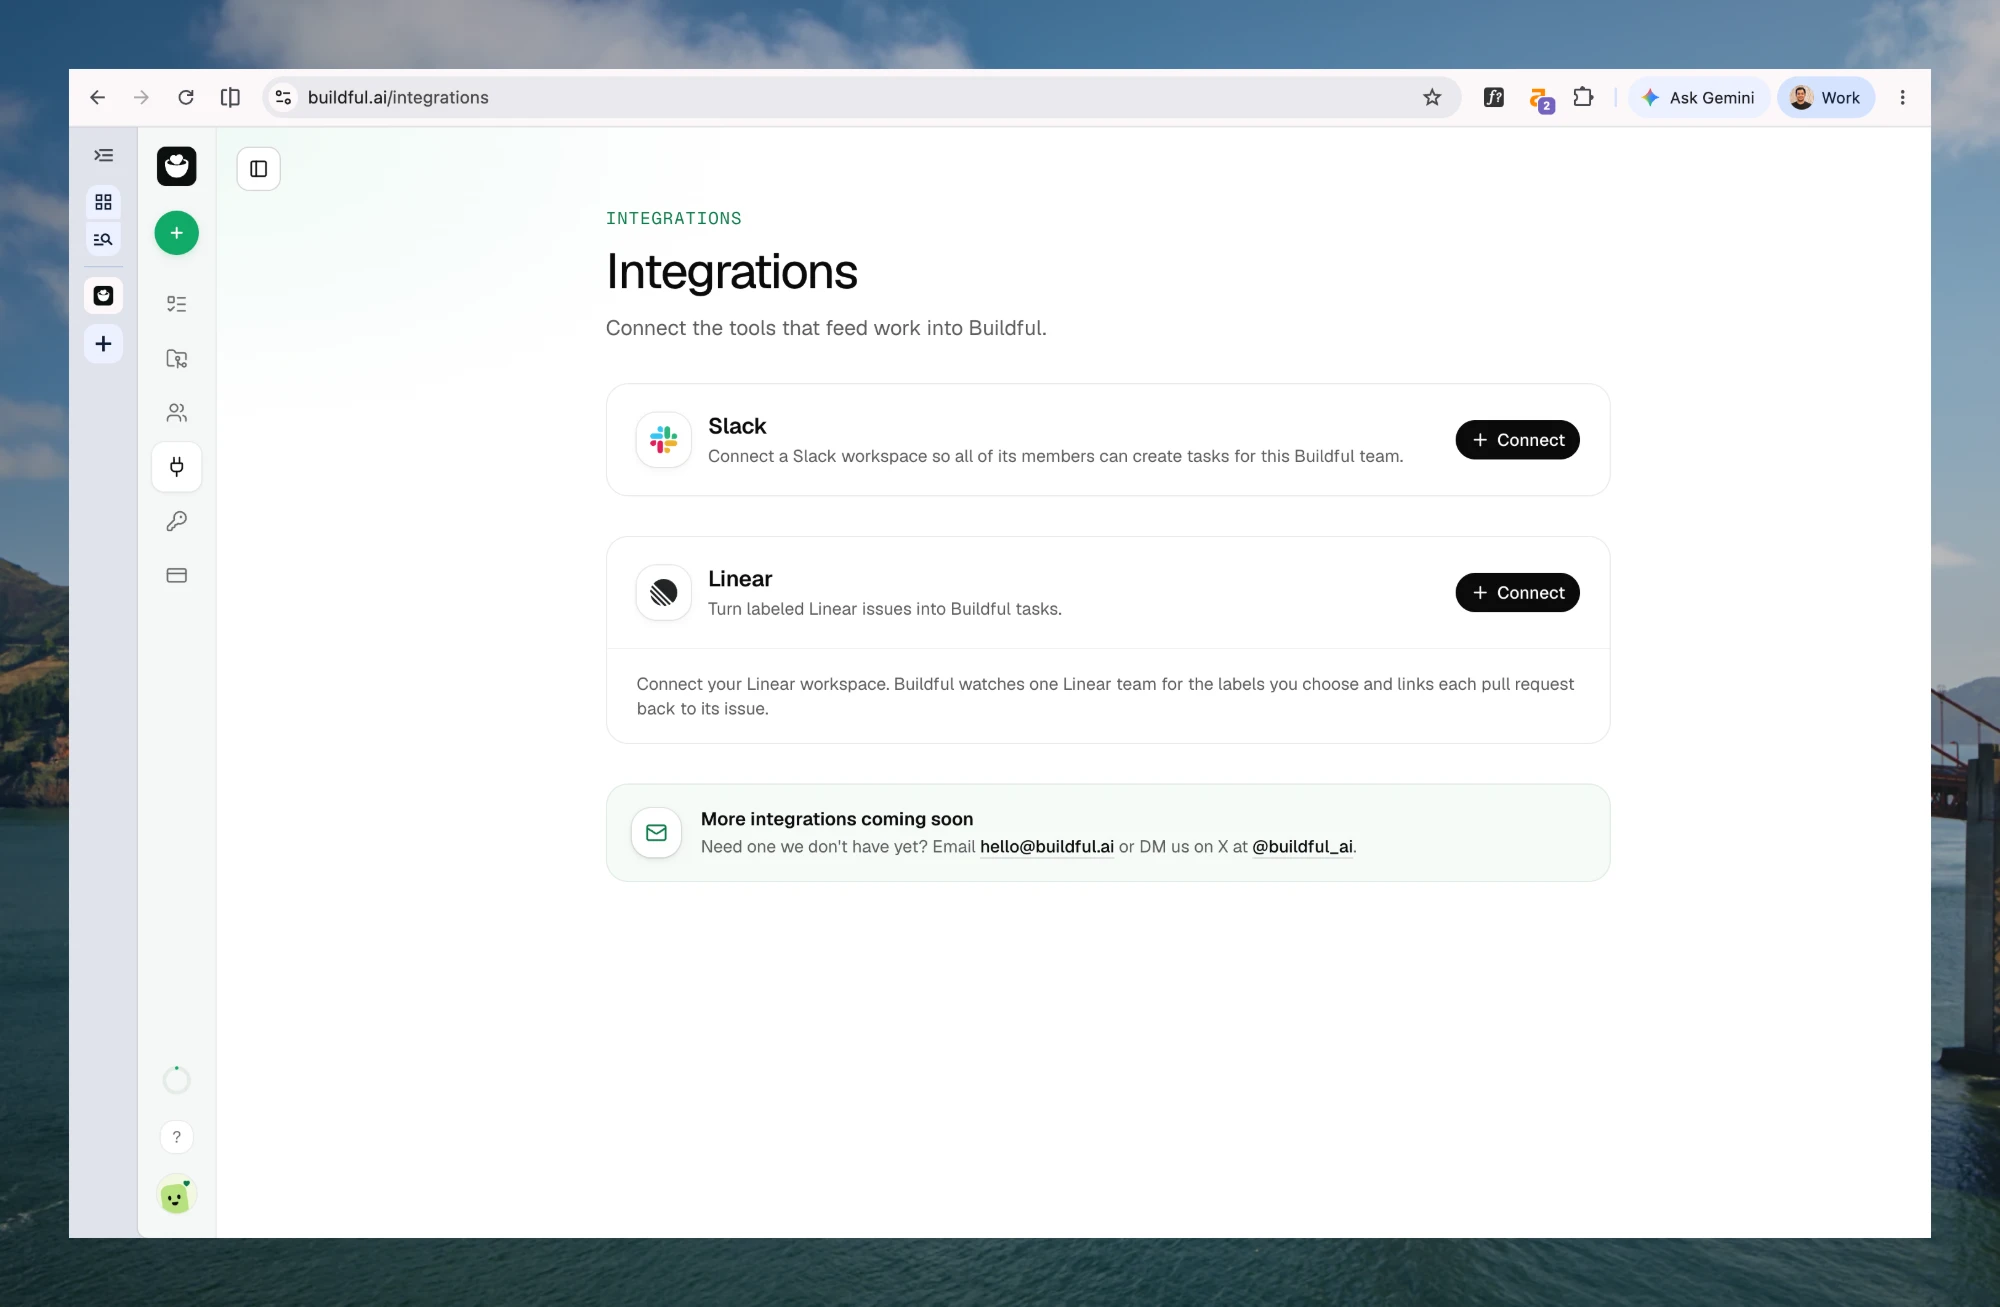Open the API keys sidebar icon

pyautogui.click(x=177, y=521)
